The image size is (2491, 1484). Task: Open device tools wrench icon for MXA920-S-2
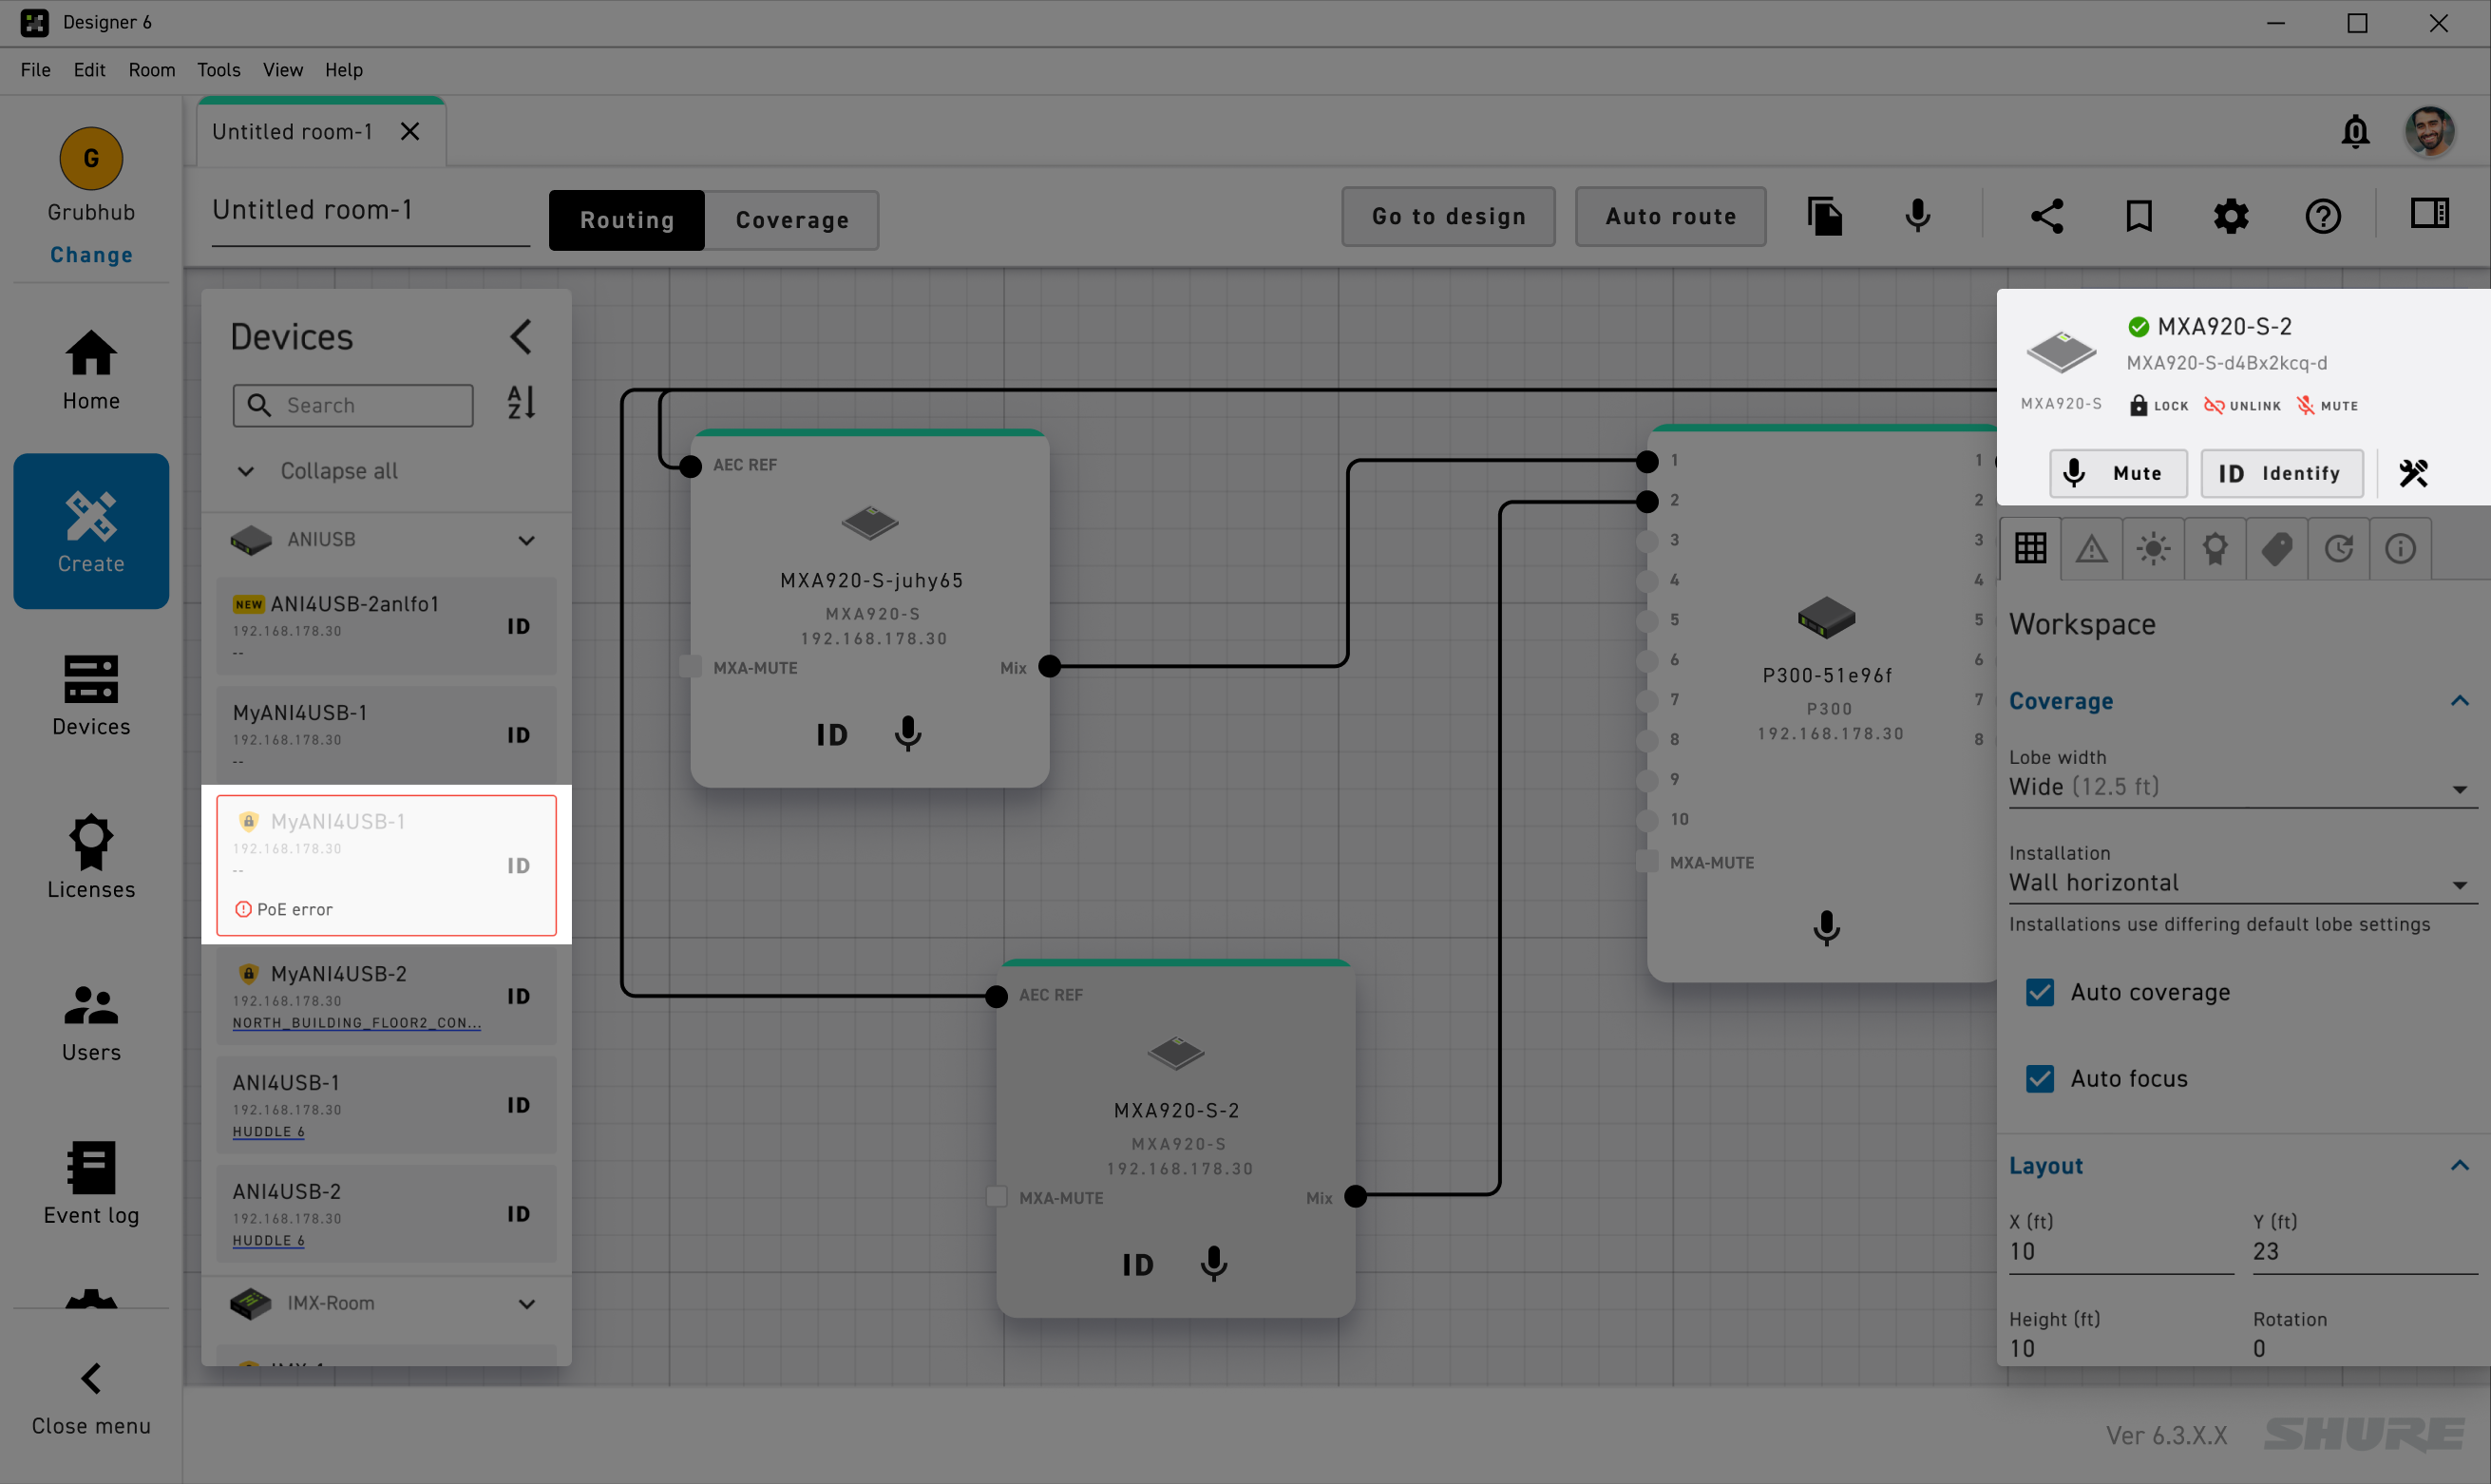(2414, 473)
